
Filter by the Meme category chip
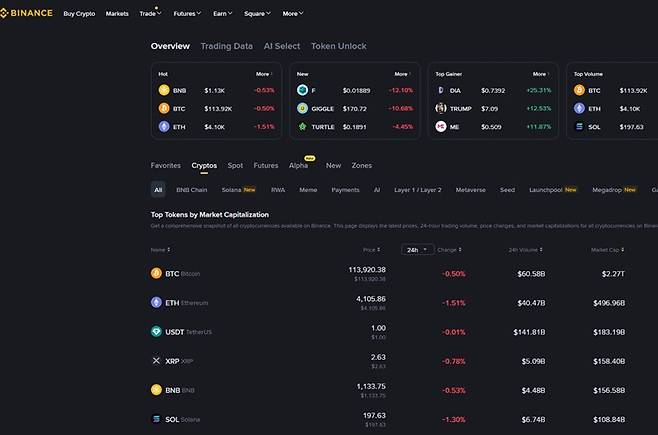[x=308, y=189]
